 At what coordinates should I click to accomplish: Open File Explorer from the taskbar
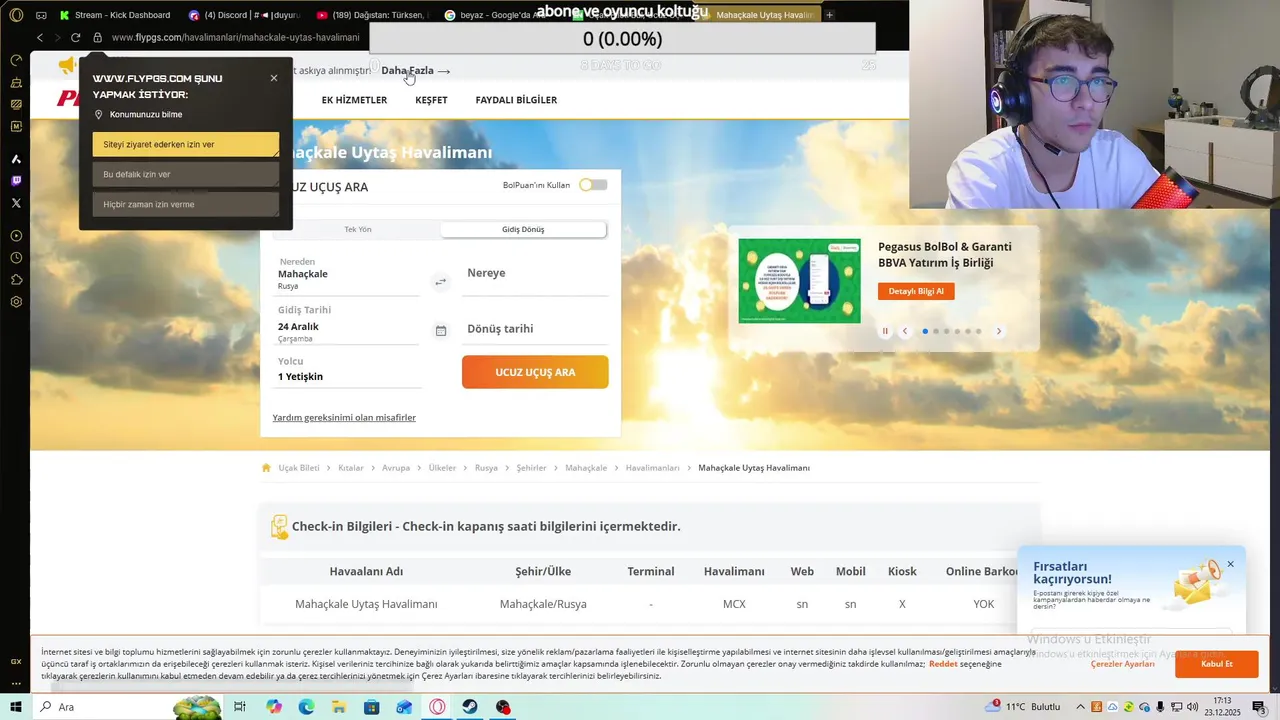pyautogui.click(x=339, y=707)
